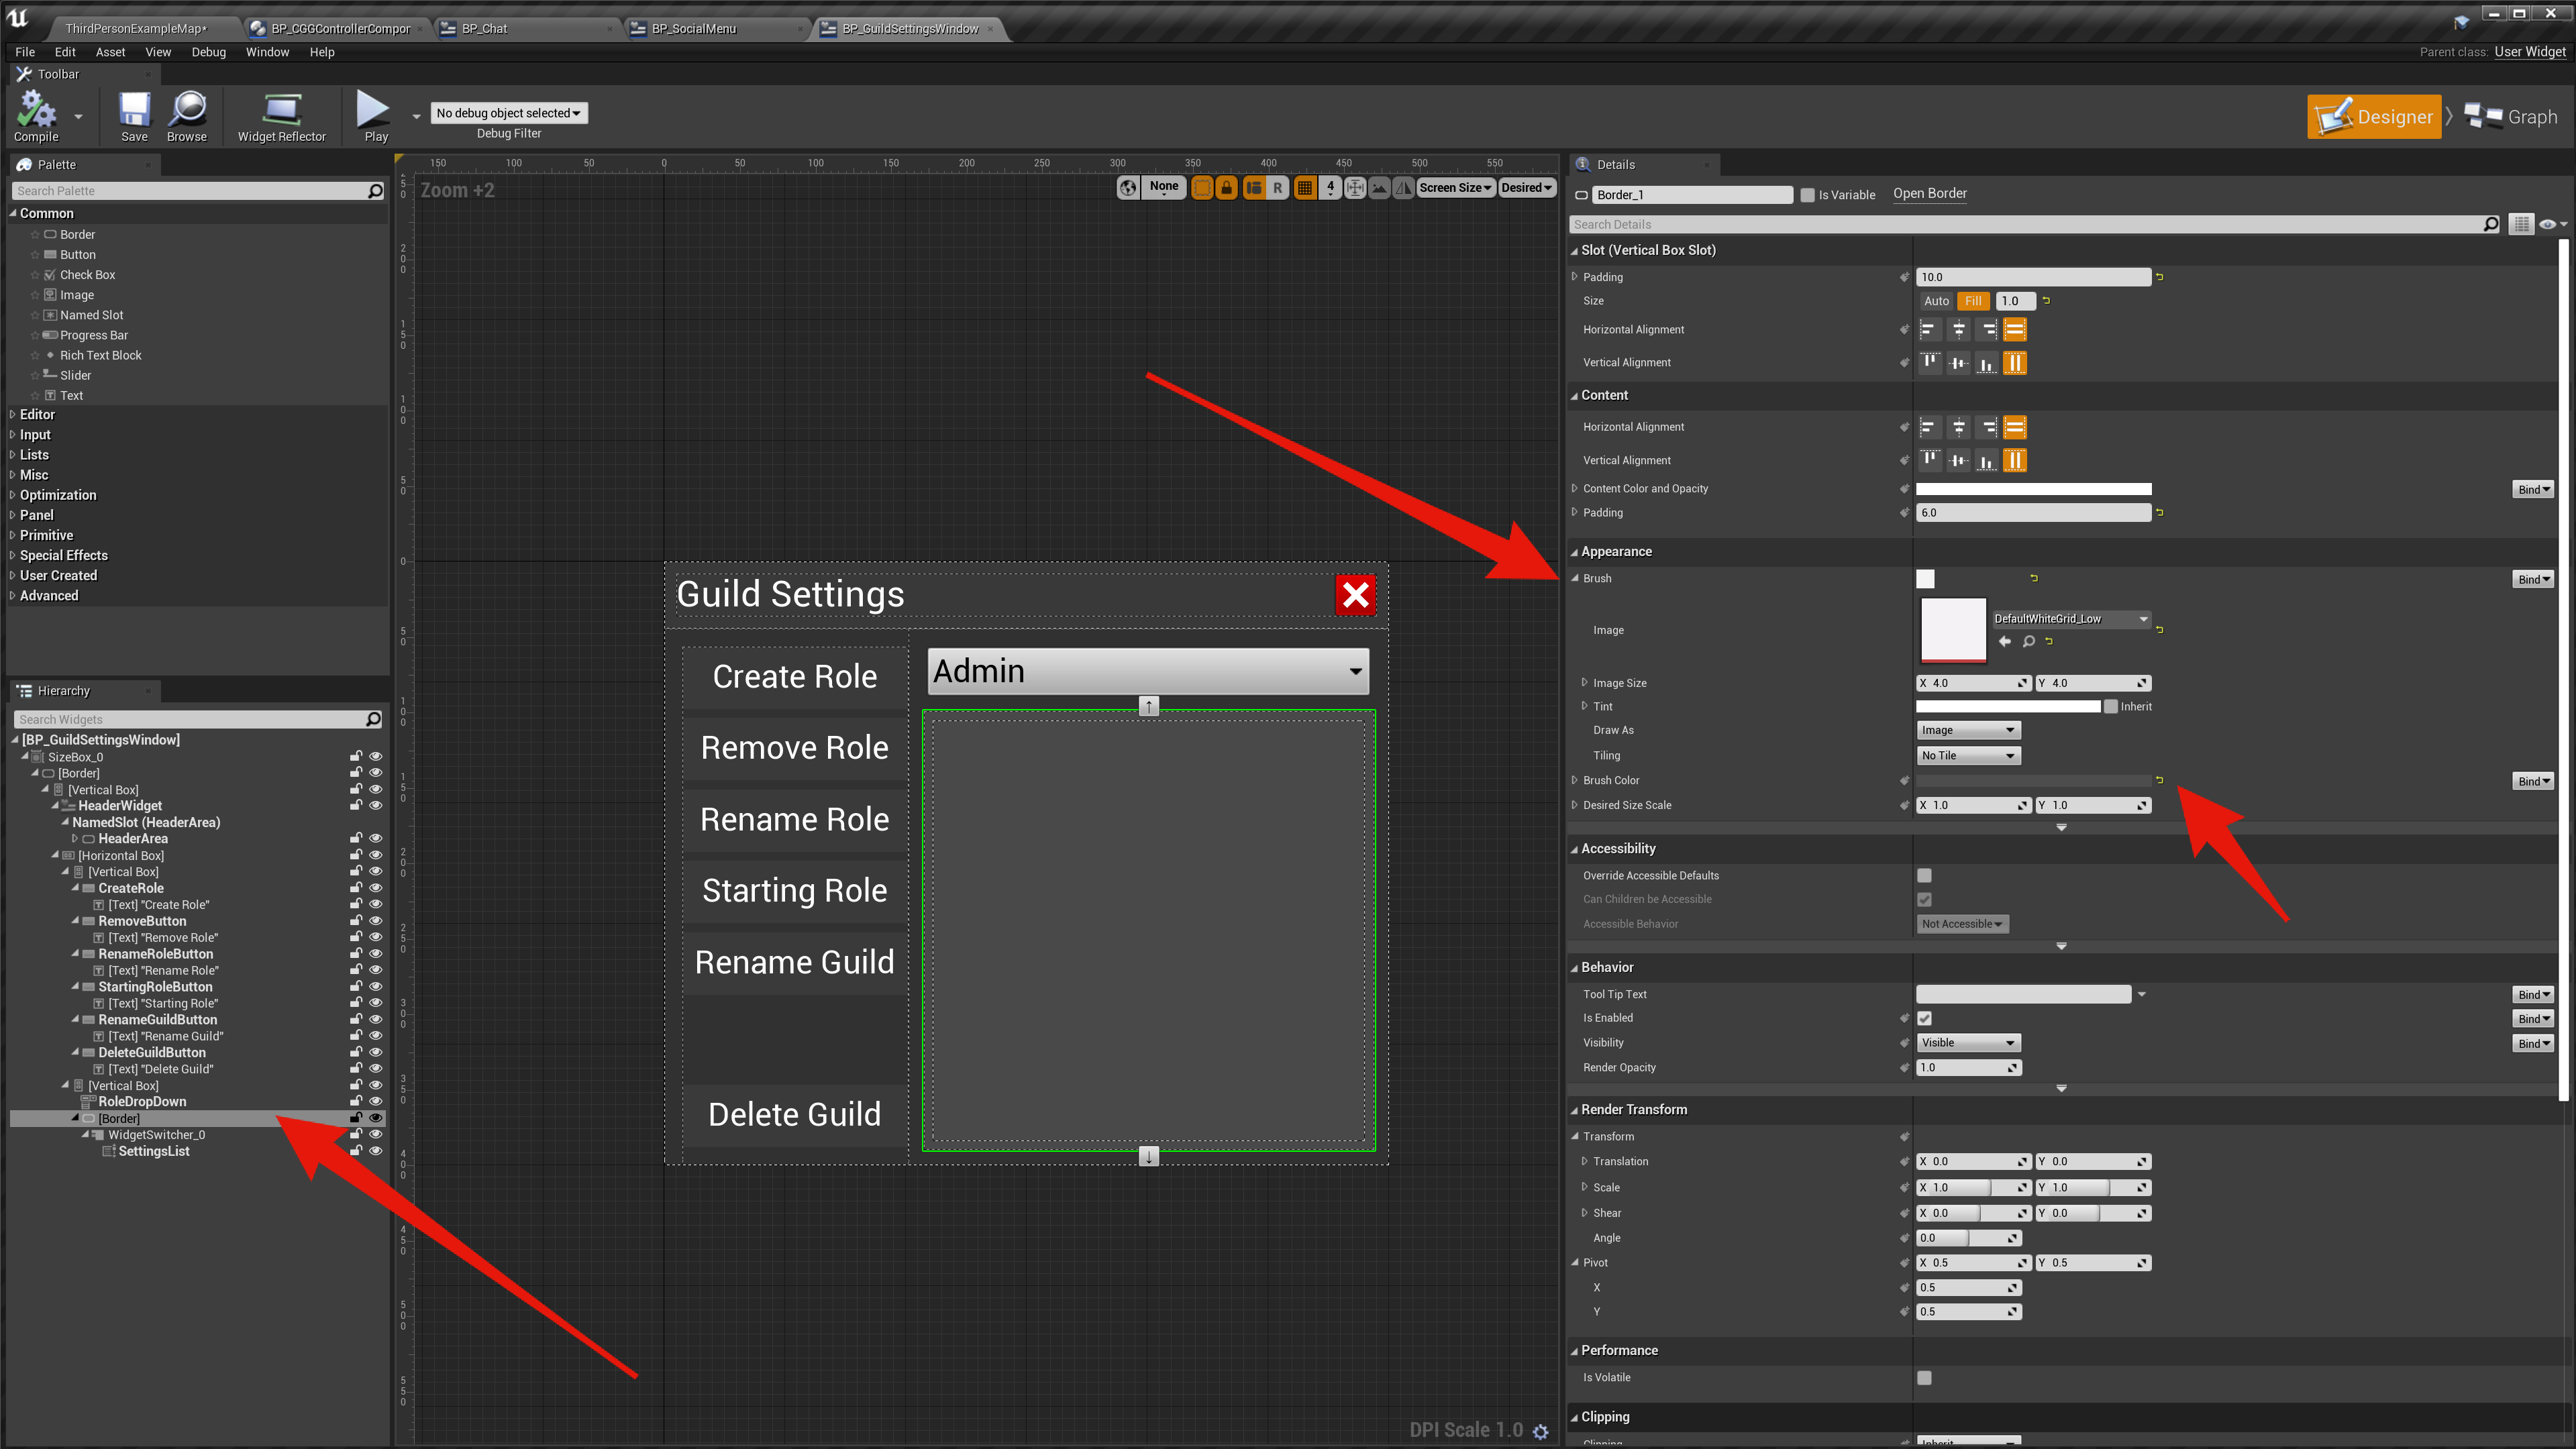Click the red X close icon in Guild Settings
2576x1449 pixels.
(1355, 595)
